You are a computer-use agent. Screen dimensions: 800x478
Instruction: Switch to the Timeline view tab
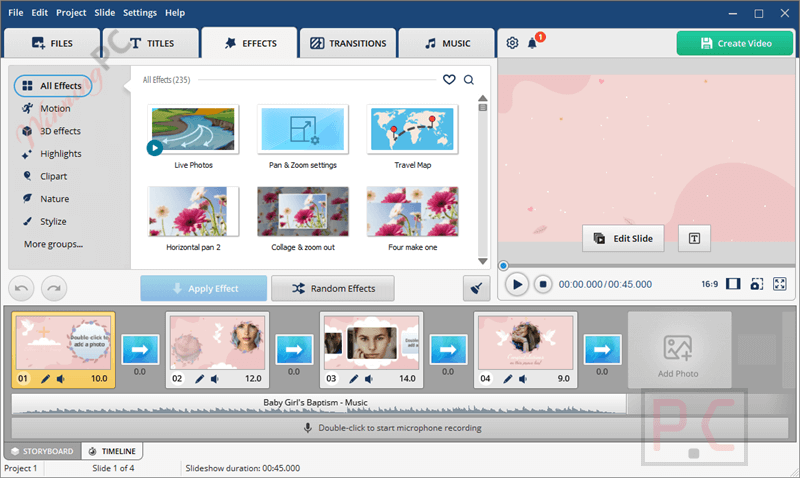(112, 451)
